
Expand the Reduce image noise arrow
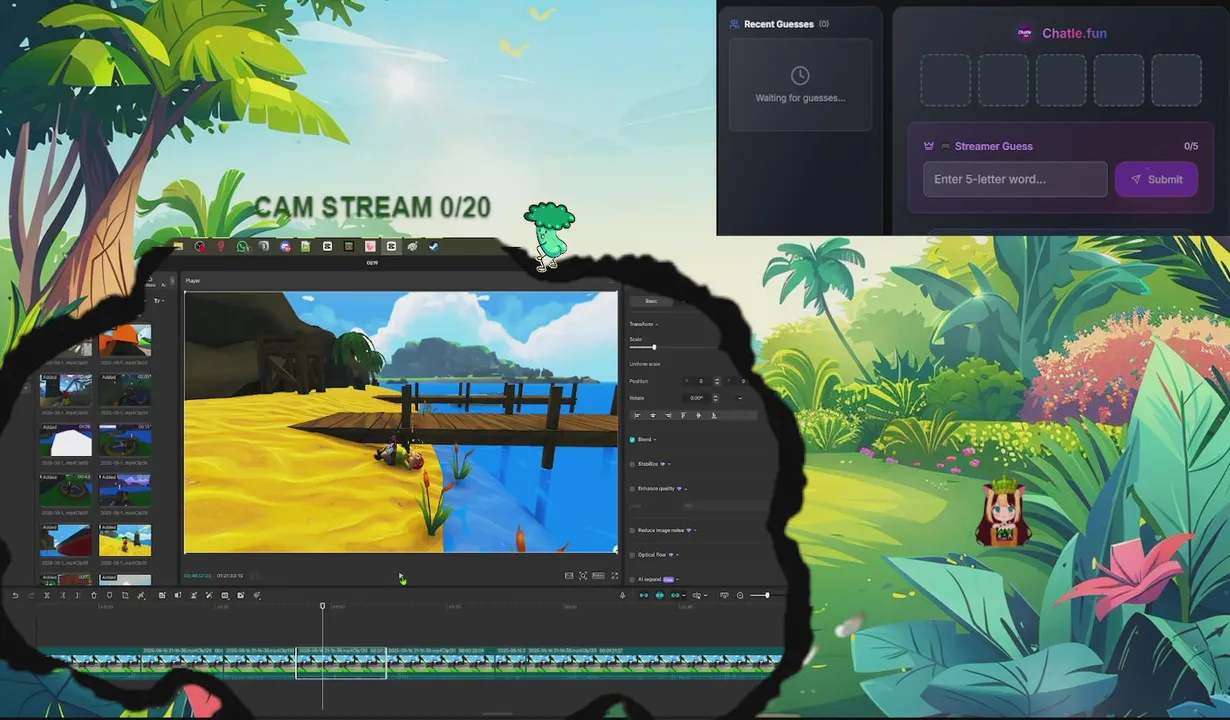click(x=695, y=530)
